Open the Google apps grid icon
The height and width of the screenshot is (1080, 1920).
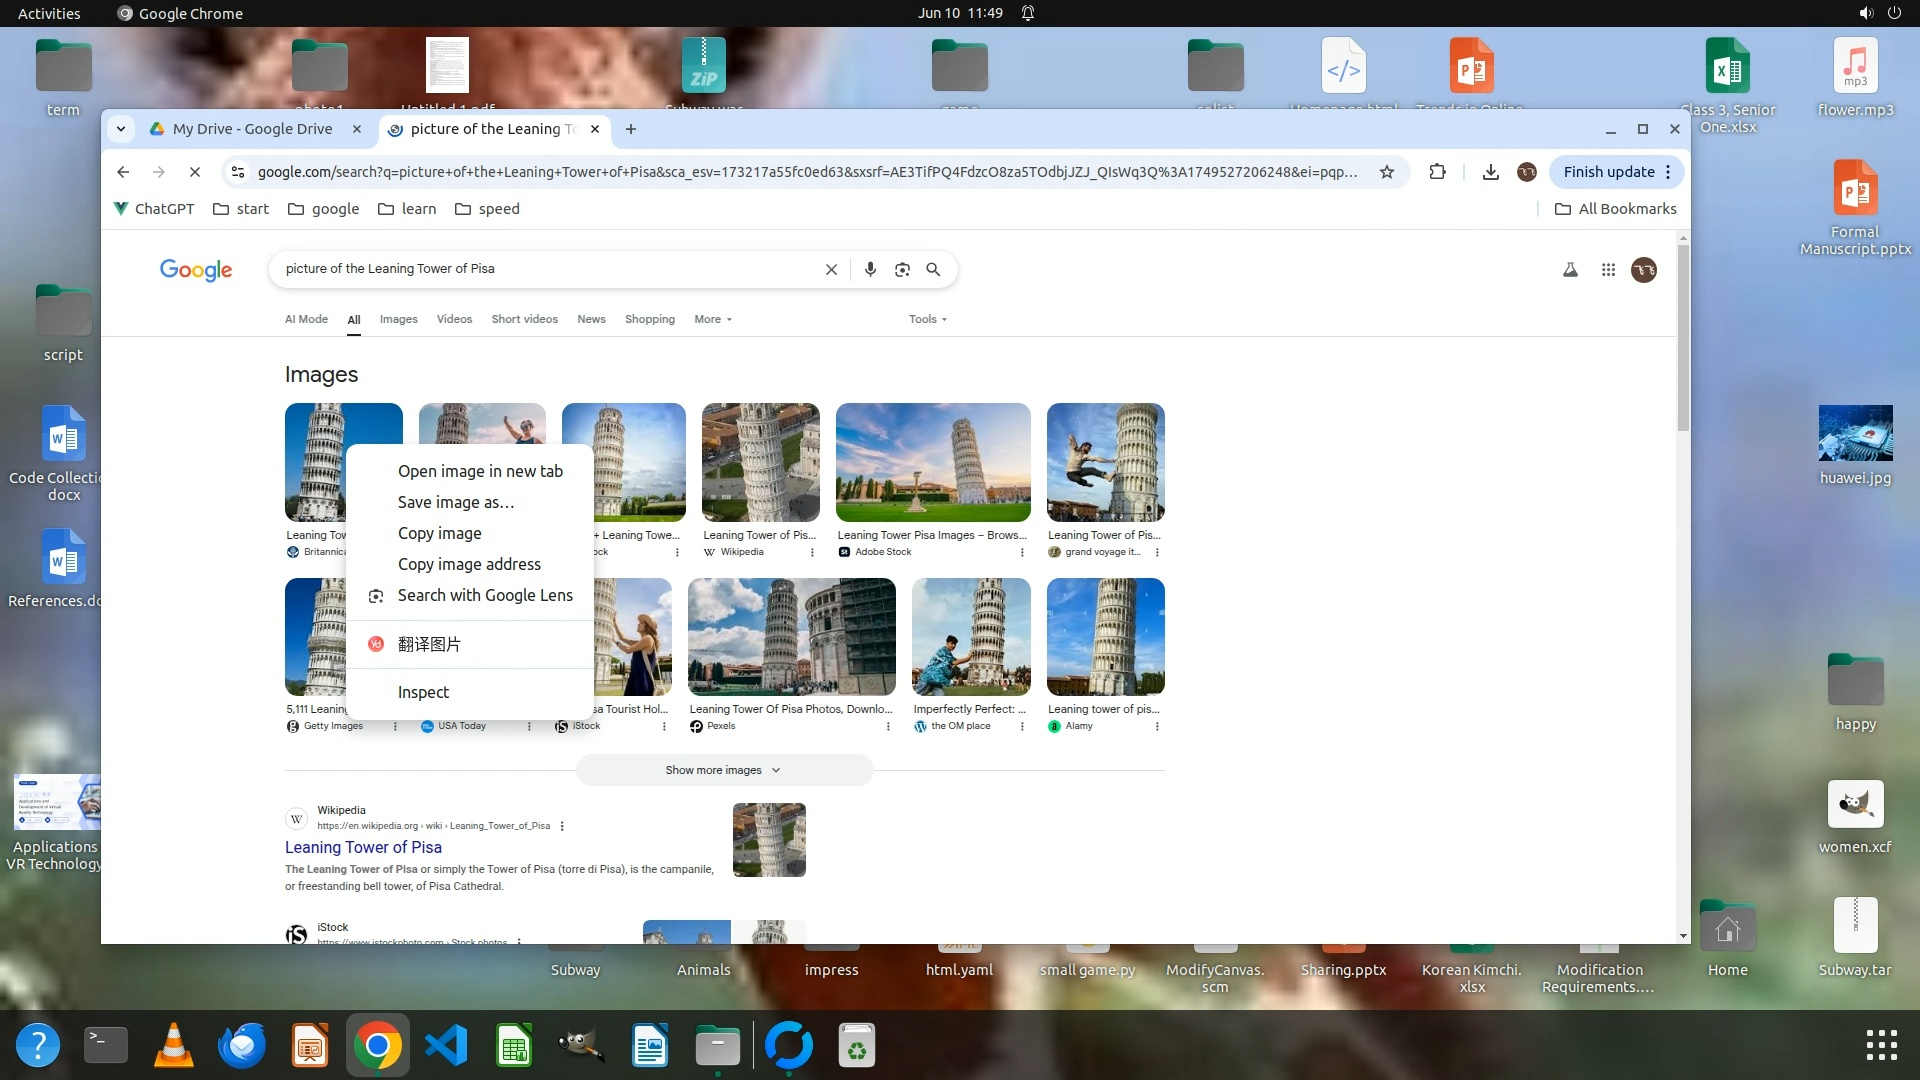(x=1608, y=270)
